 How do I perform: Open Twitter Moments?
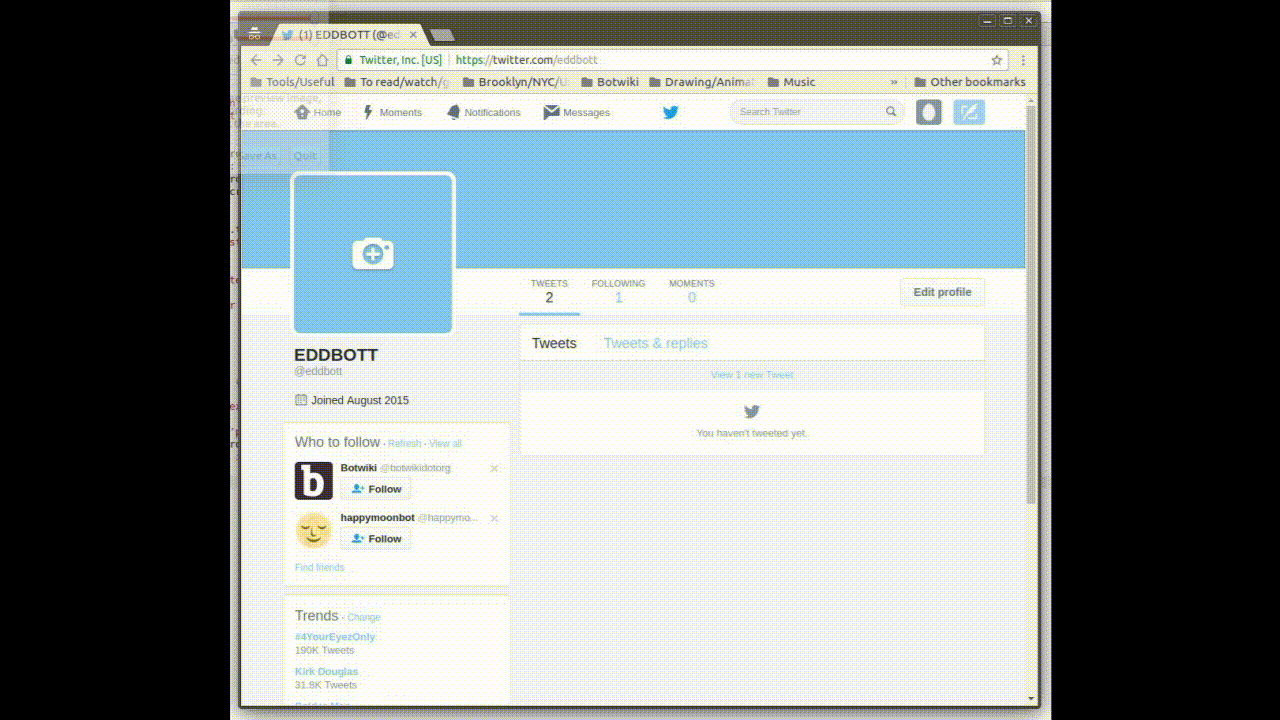pos(392,112)
